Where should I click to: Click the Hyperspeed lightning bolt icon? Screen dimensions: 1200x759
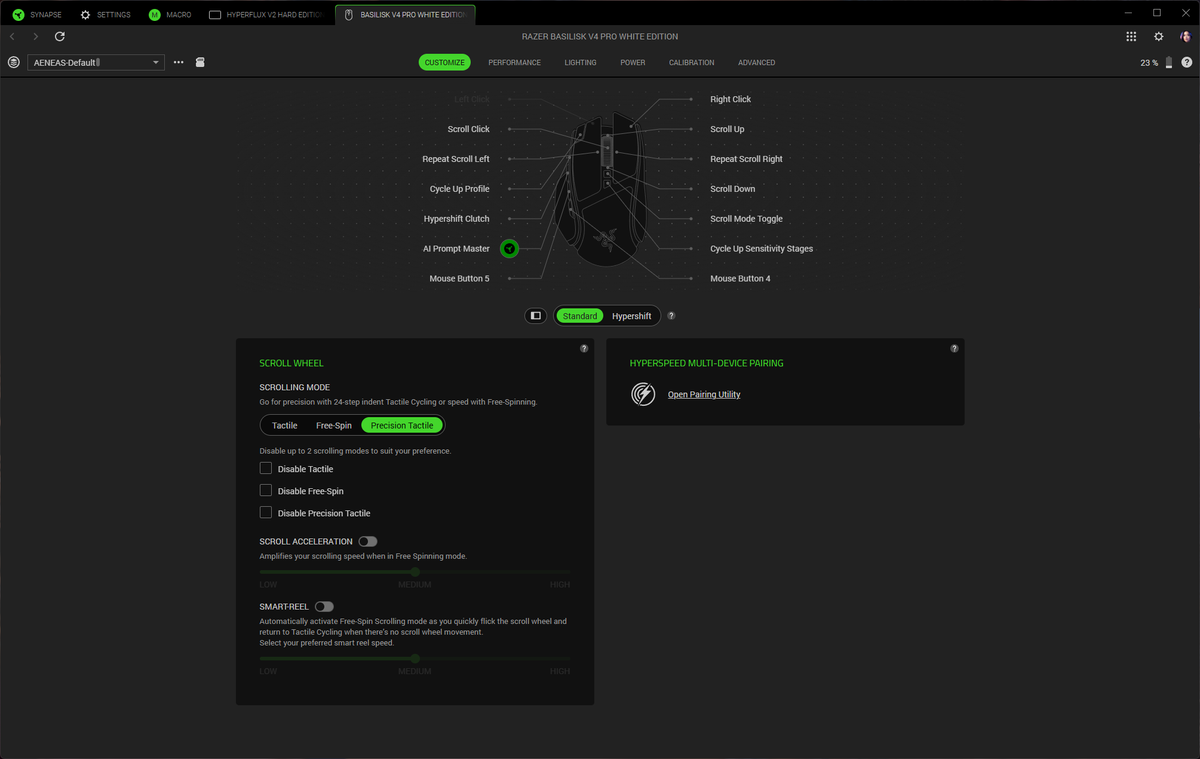point(643,394)
